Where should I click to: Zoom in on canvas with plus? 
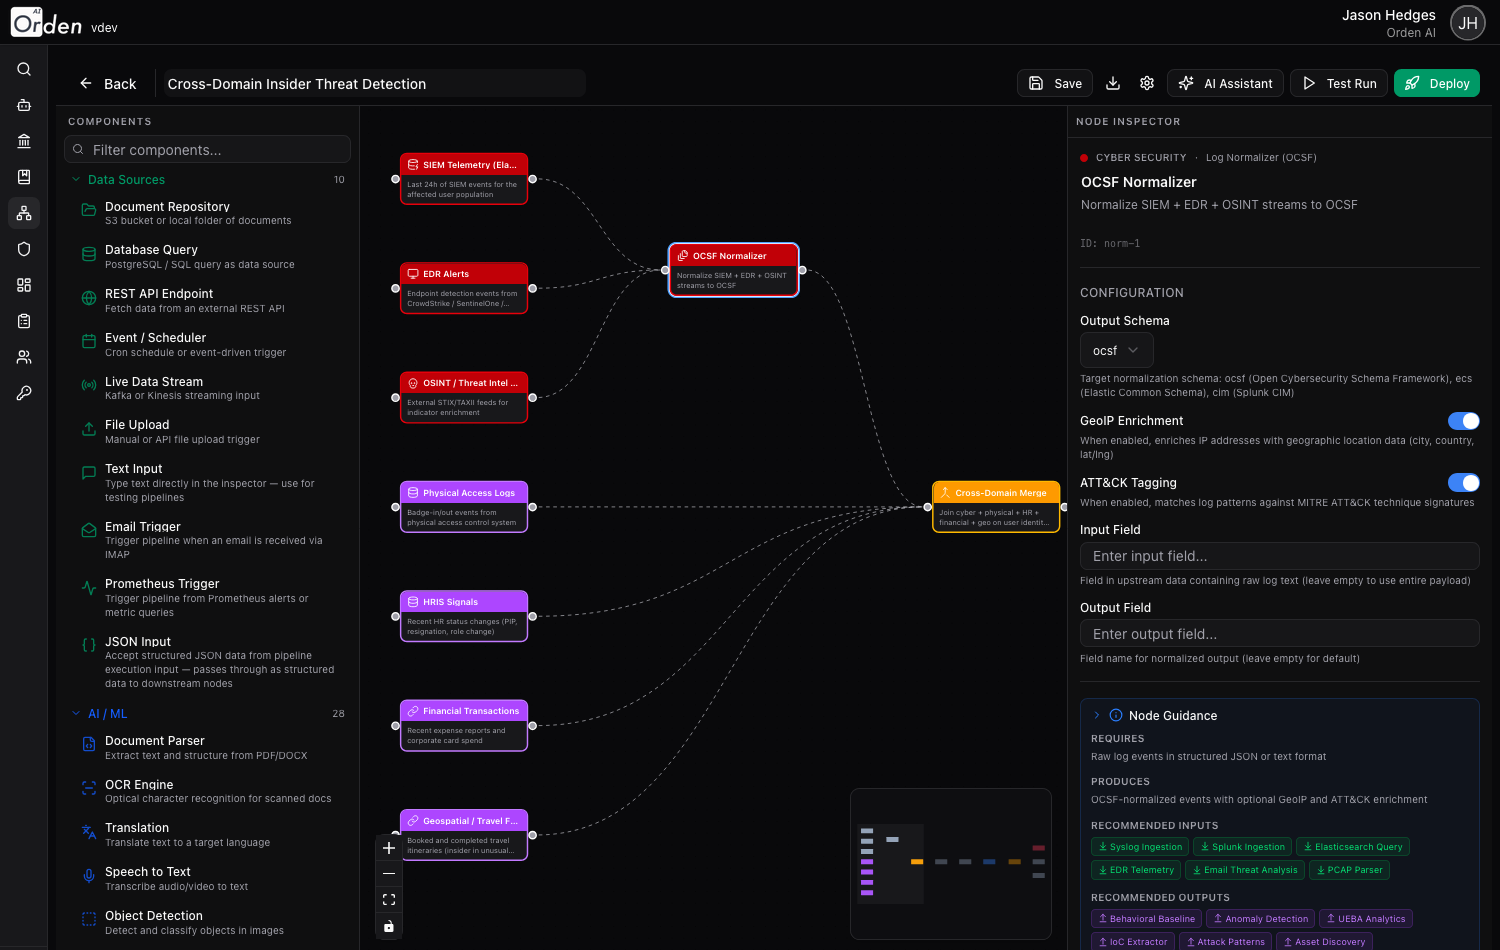tap(389, 848)
